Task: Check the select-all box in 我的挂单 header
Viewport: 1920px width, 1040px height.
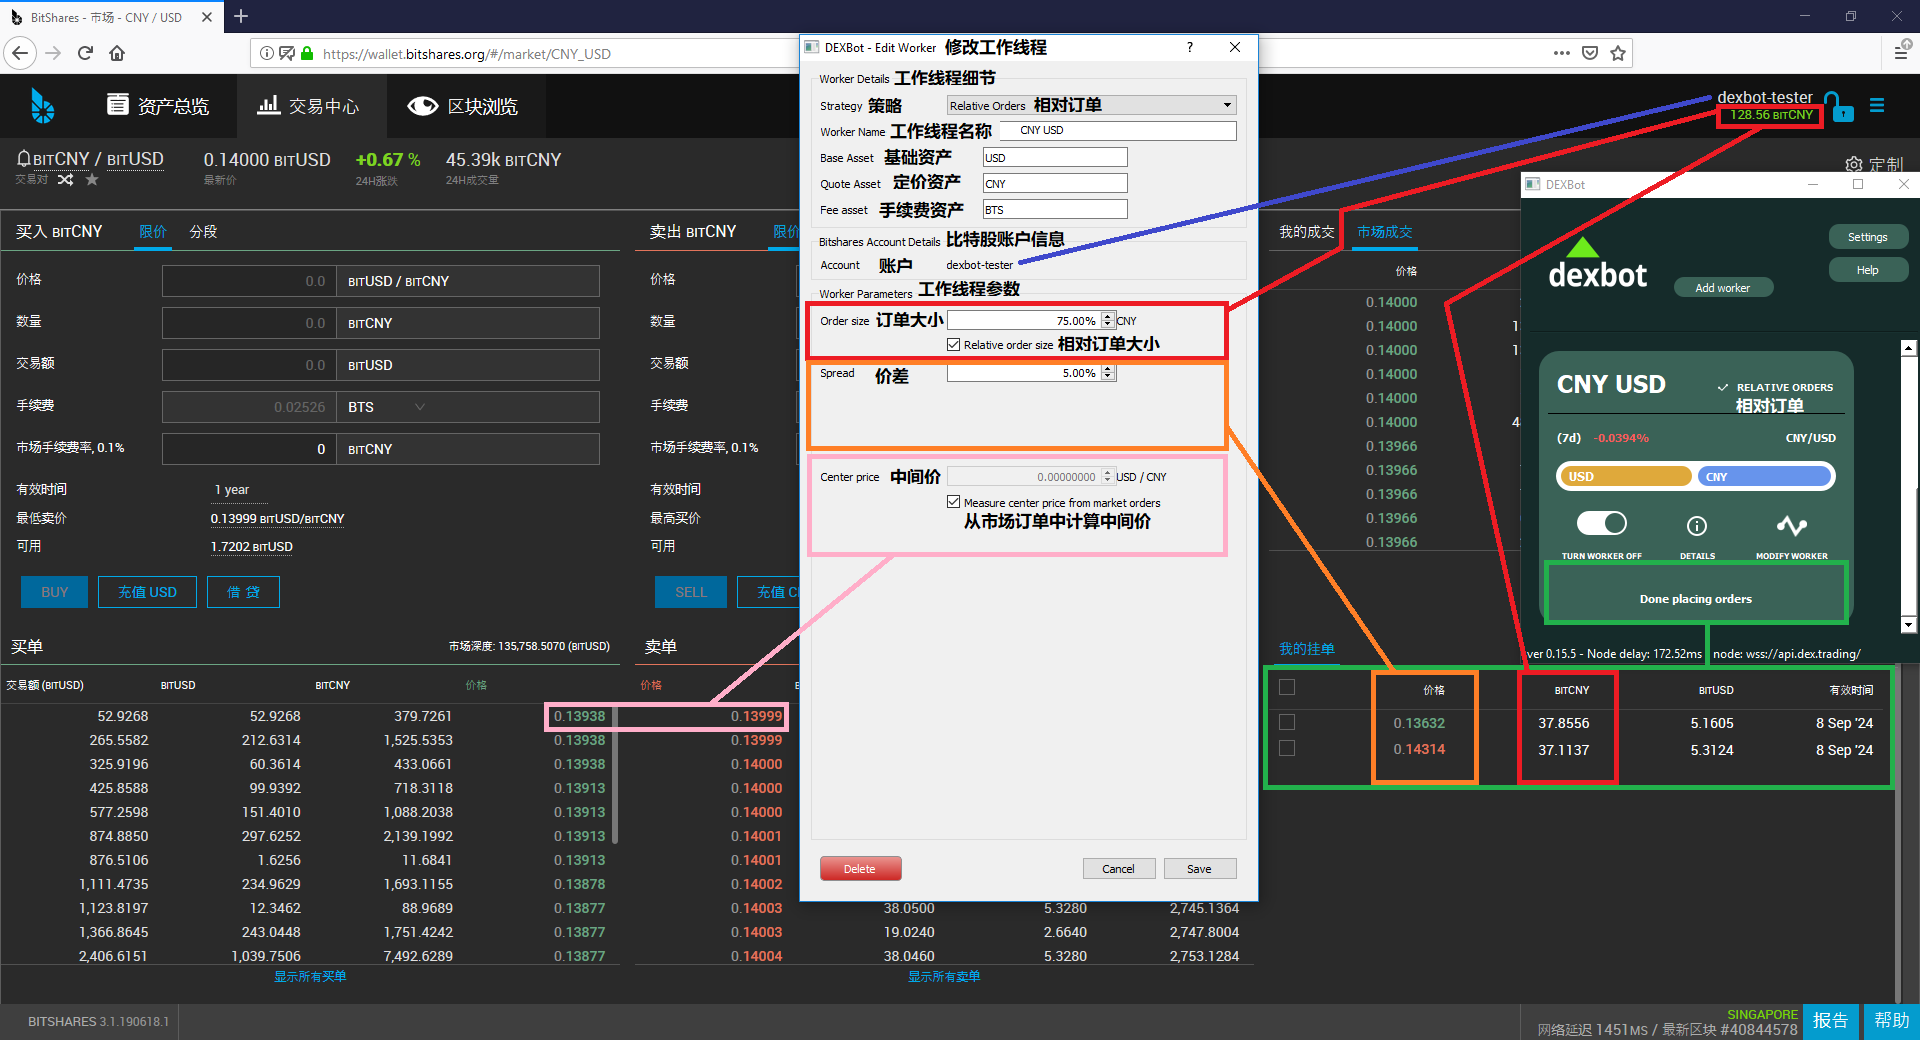Action: point(1287,687)
